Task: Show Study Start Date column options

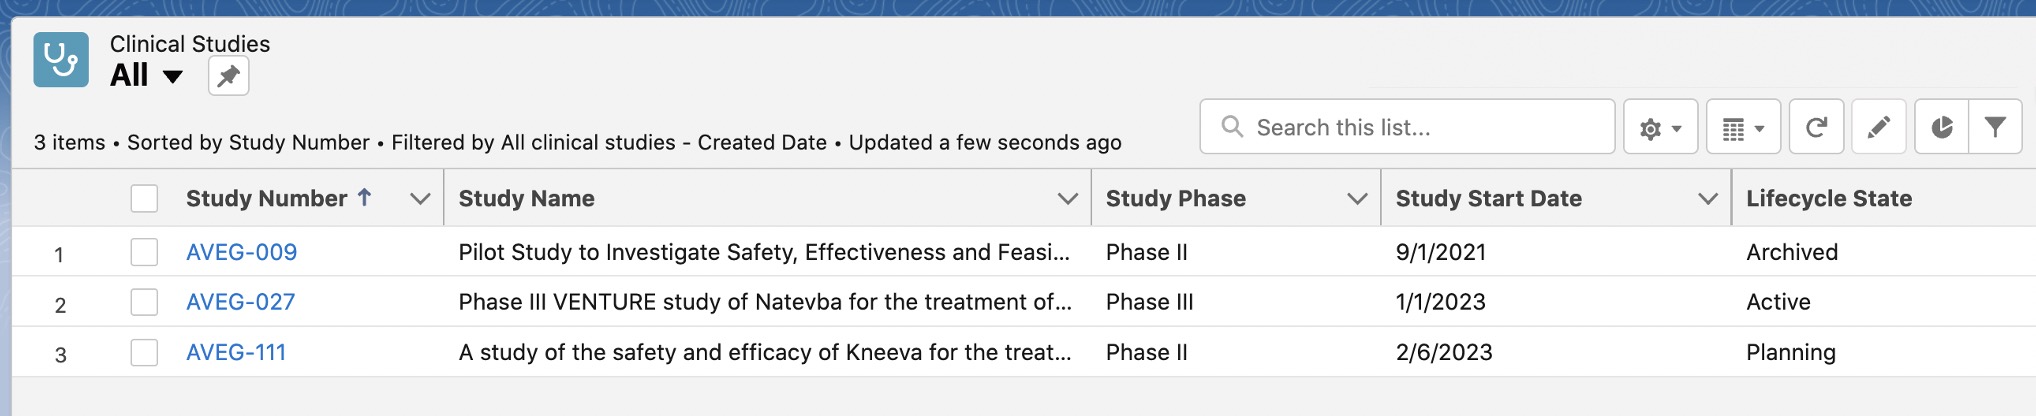Action: 1708,199
